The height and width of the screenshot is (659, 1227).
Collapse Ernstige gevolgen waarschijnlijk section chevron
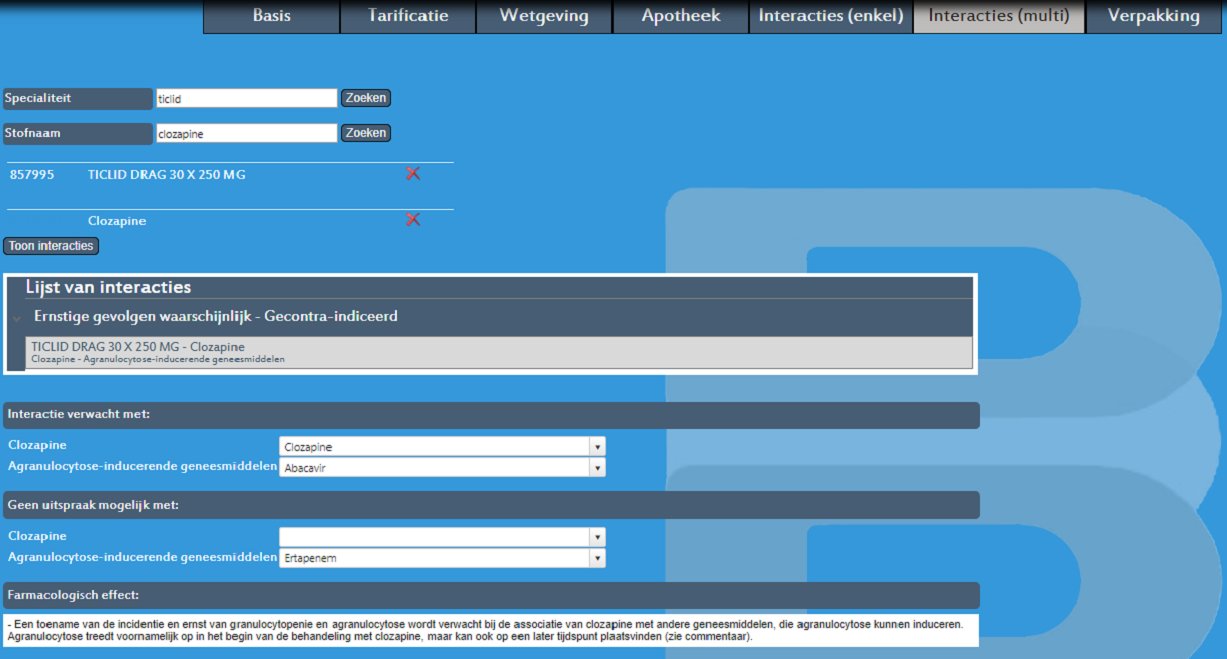(17, 318)
